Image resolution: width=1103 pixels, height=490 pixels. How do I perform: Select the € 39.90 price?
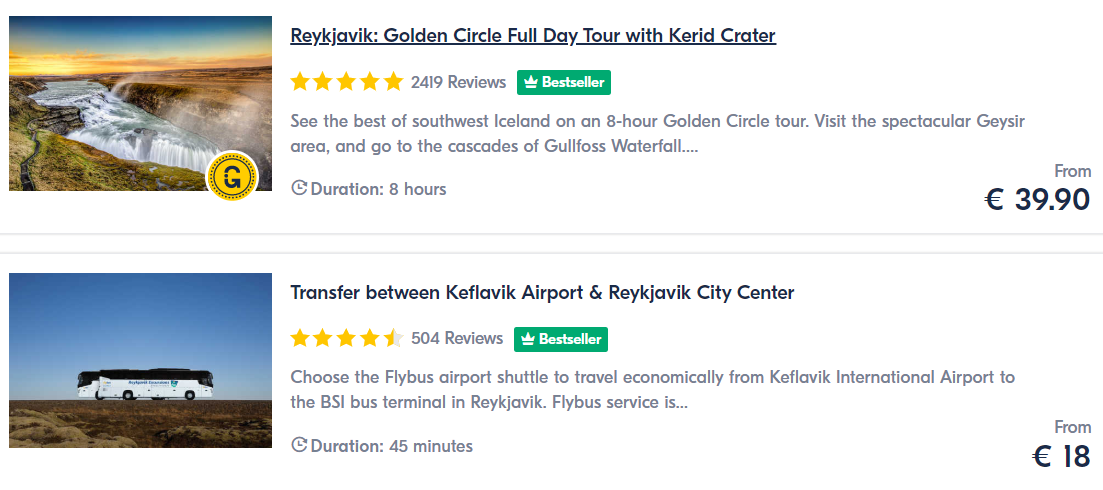point(1037,200)
